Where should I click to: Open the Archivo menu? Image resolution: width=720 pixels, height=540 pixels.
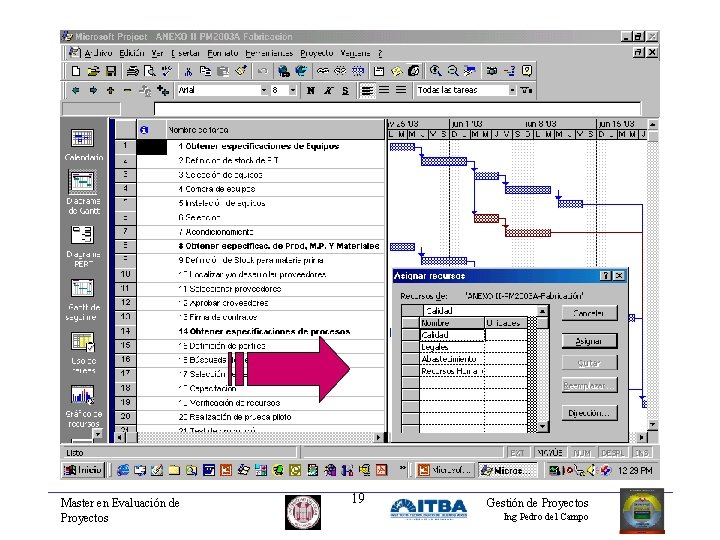coord(98,53)
